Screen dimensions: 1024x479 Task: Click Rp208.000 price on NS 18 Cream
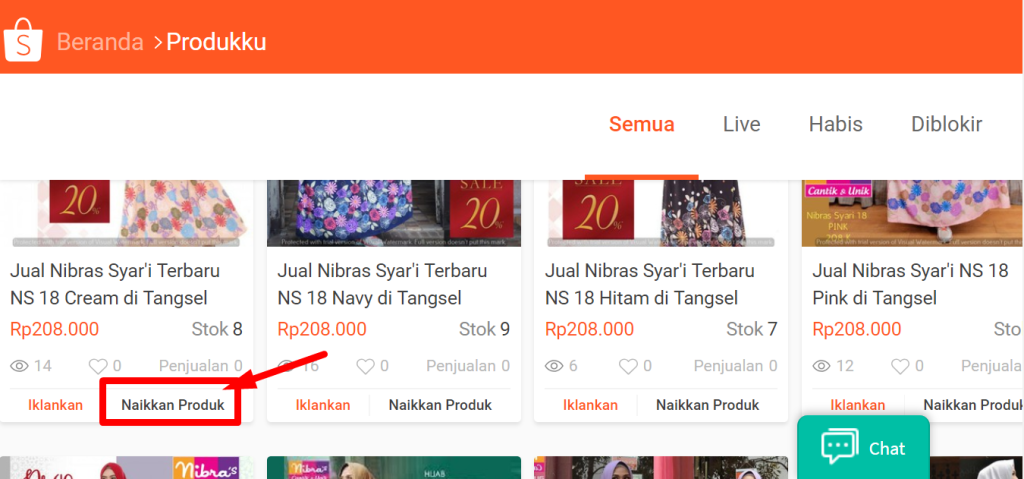(54, 329)
